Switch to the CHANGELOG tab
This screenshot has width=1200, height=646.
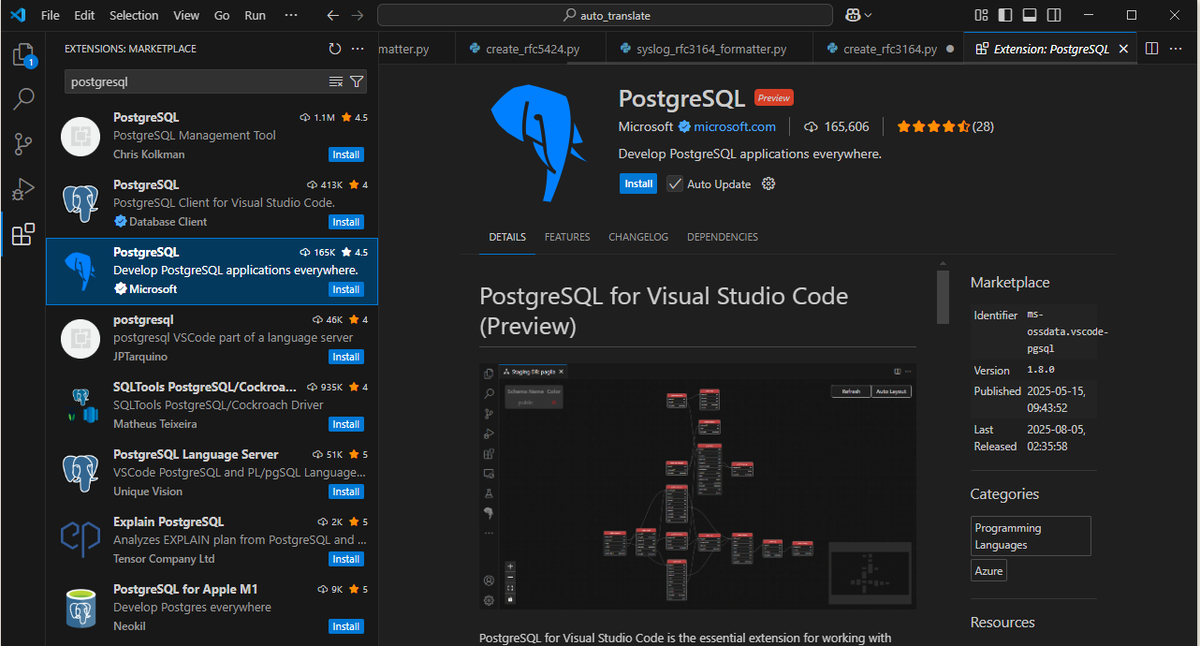638,237
